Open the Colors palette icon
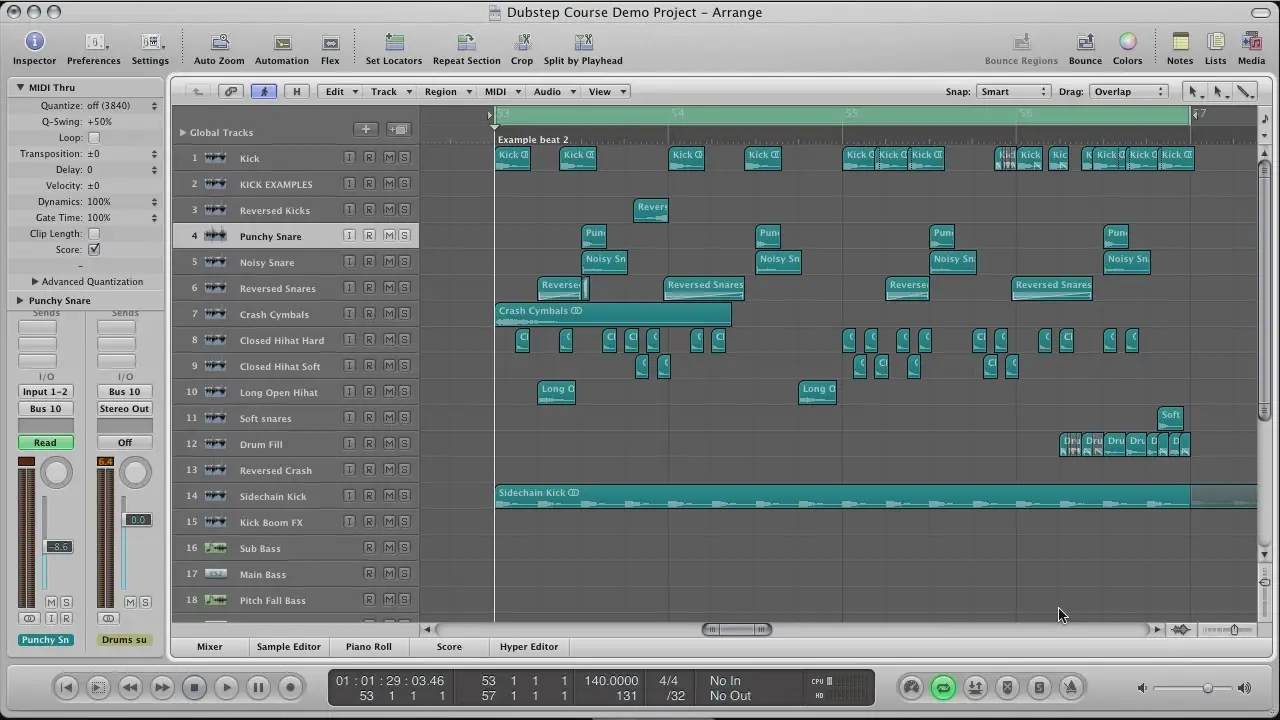 (1127, 42)
